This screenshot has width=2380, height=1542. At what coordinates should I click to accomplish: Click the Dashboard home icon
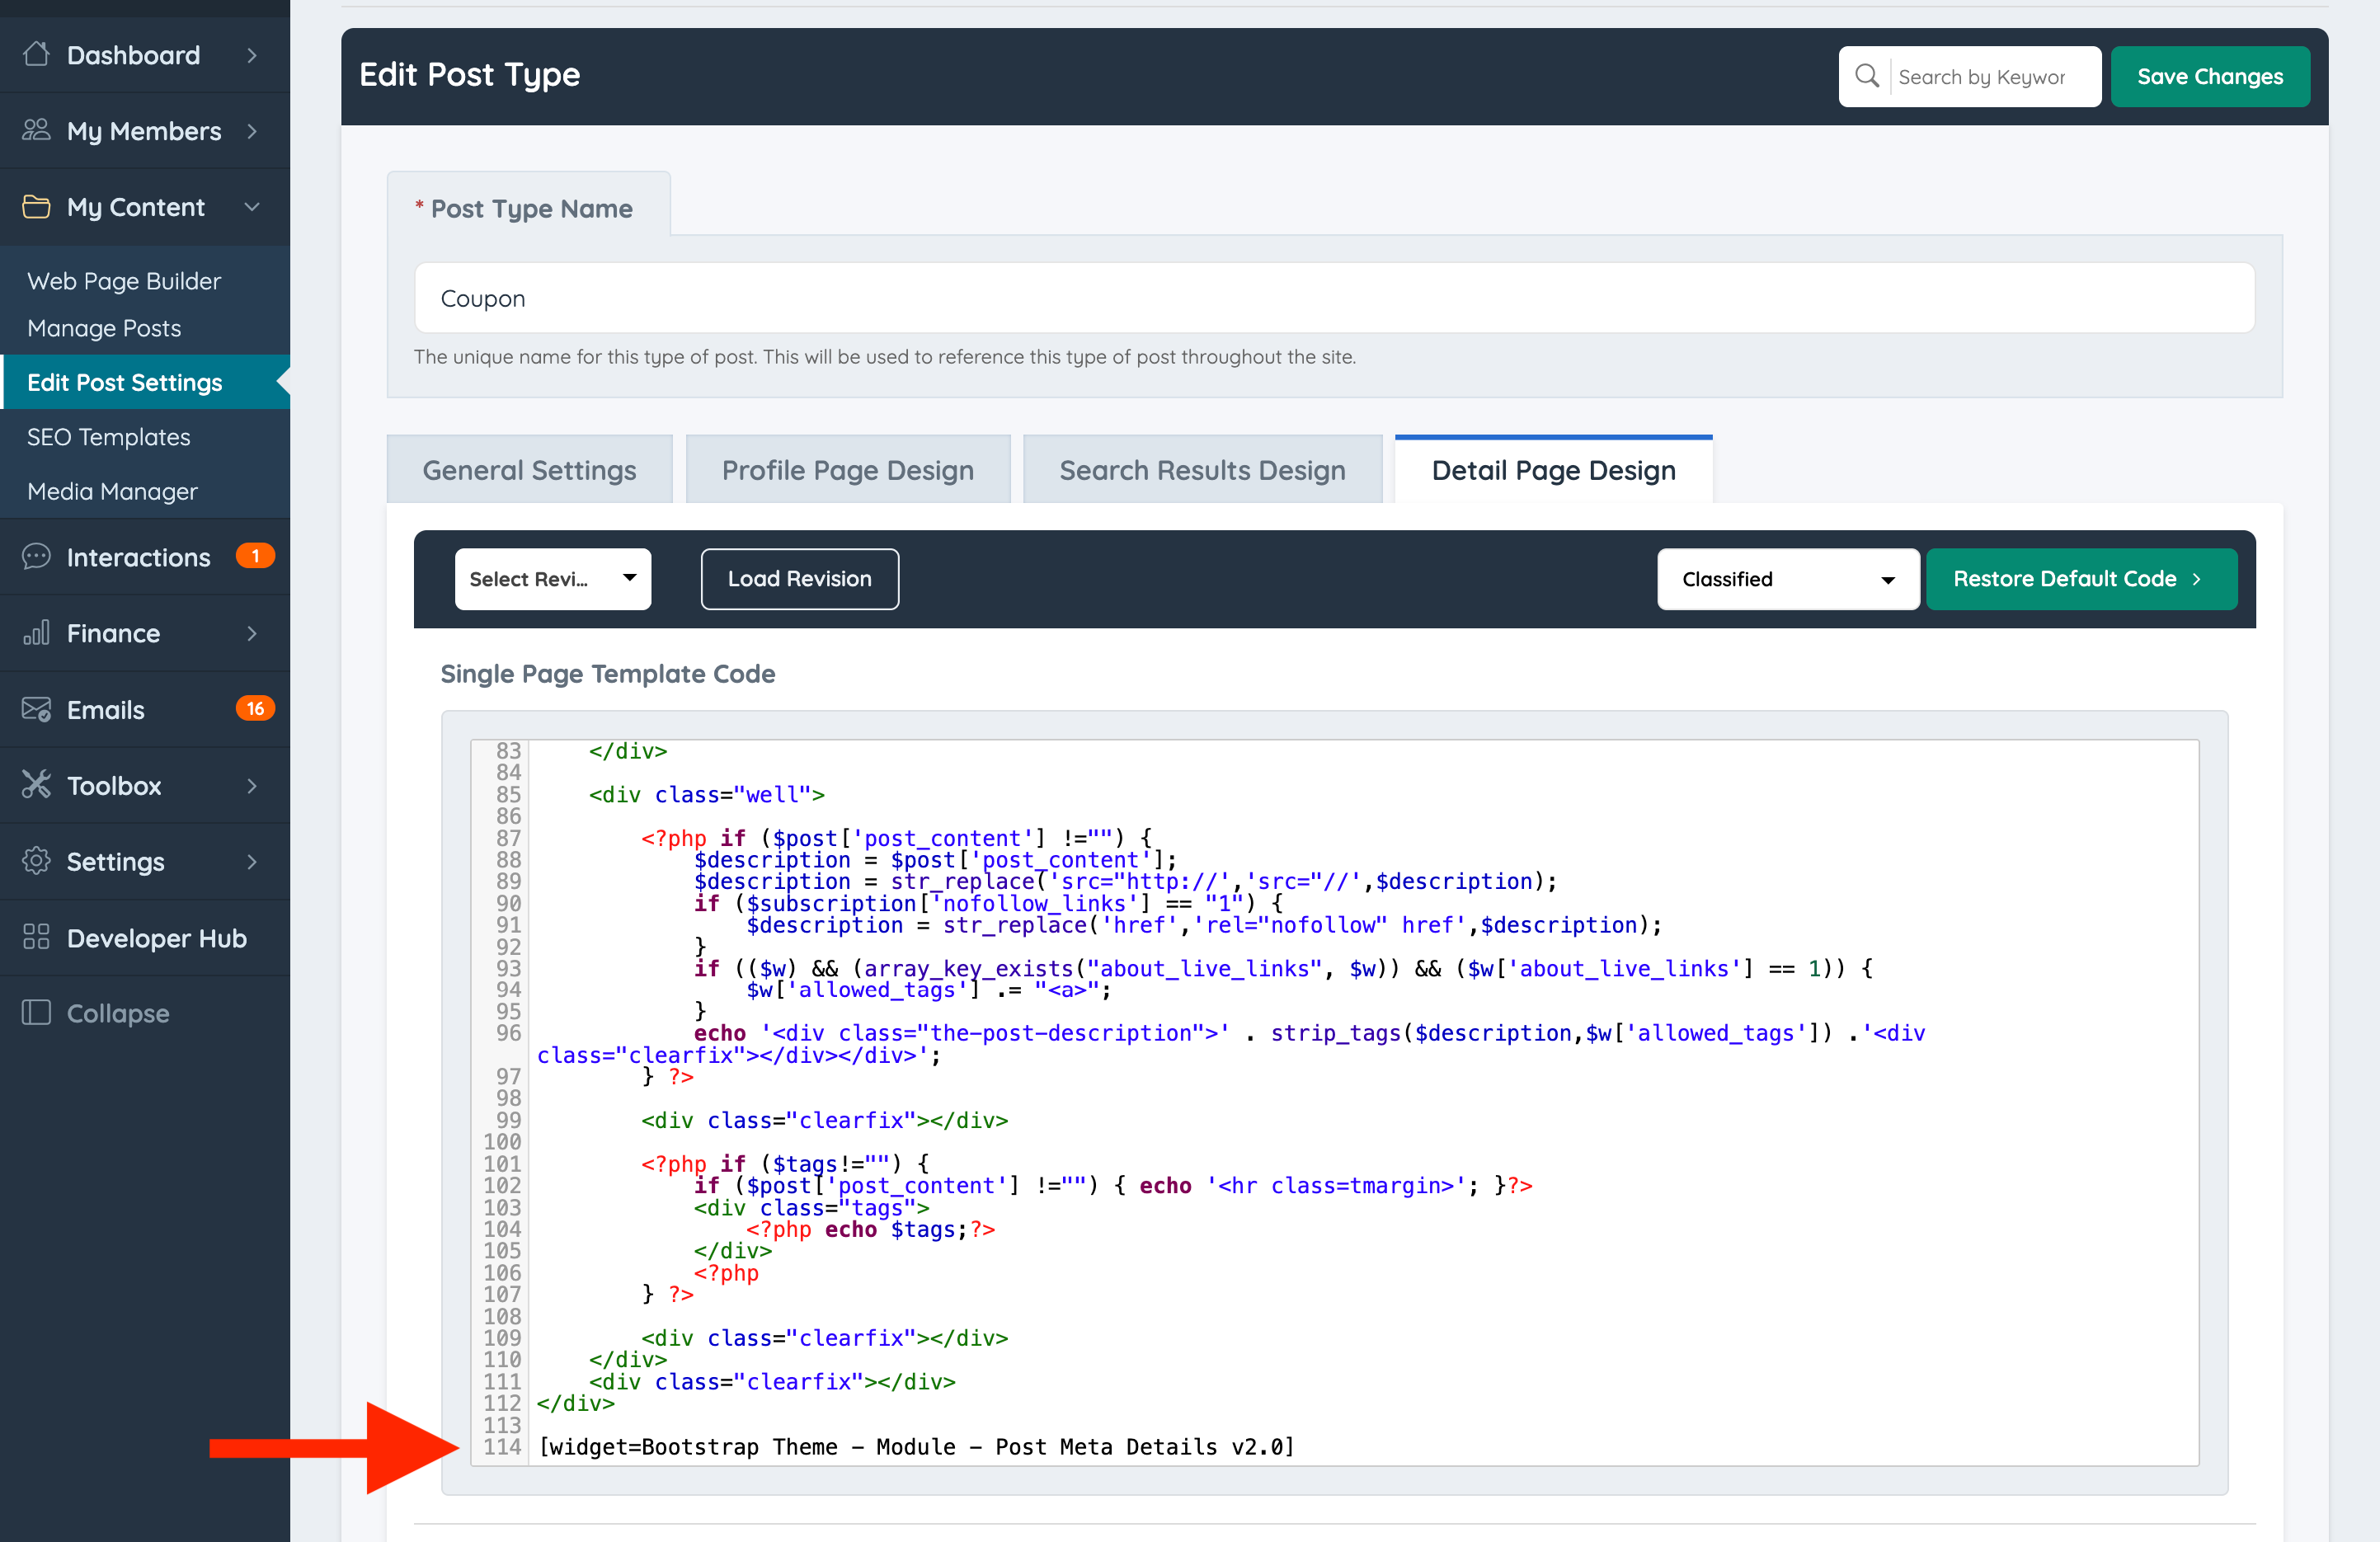tap(36, 54)
